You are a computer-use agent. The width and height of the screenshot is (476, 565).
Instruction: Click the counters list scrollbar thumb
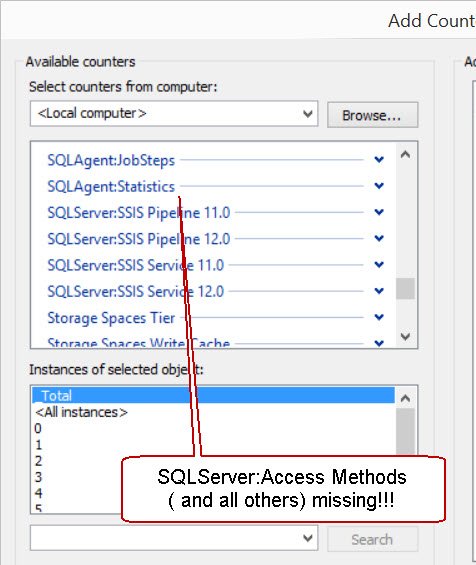pyautogui.click(x=405, y=289)
